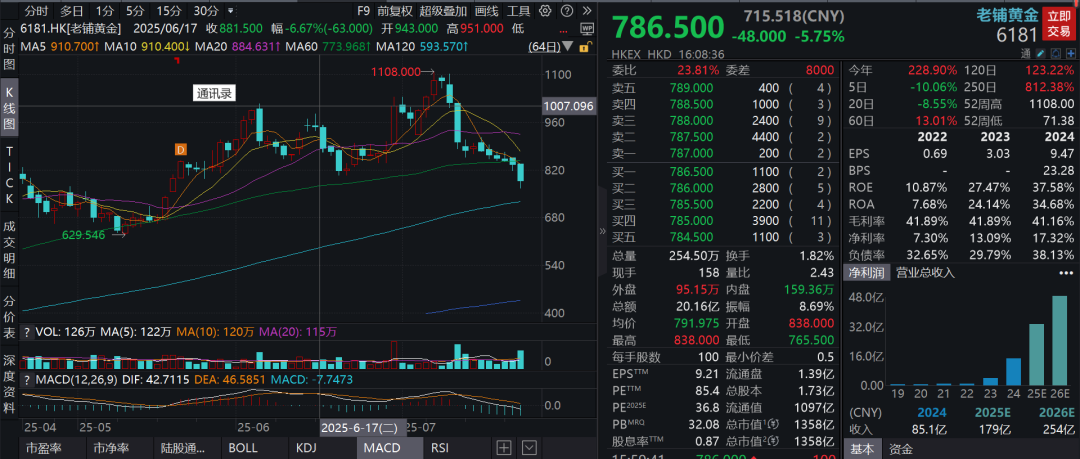Open the 分价表 side tab

(9, 317)
